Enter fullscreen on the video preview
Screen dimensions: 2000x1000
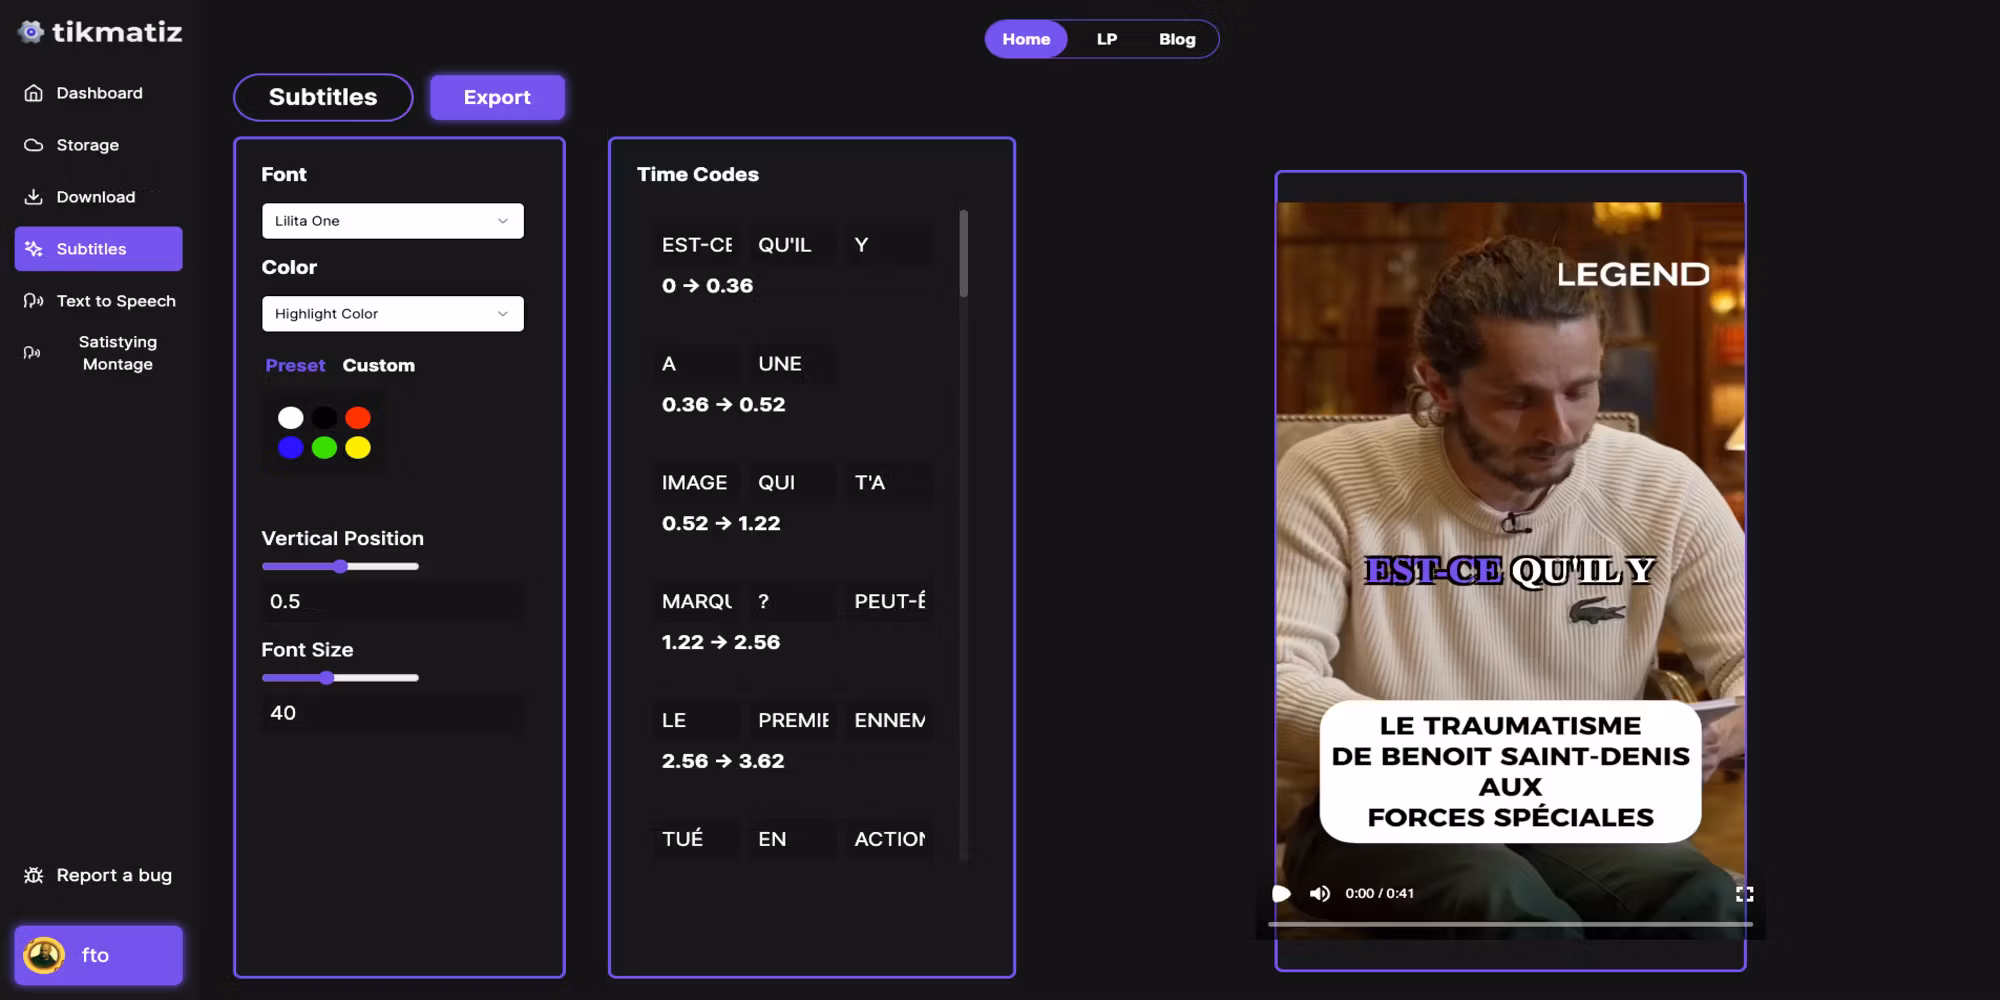pos(1744,893)
